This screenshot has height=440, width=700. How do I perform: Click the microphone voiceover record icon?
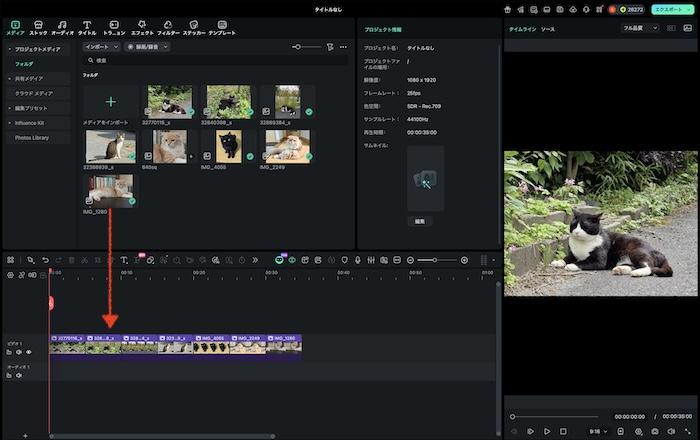(357, 260)
